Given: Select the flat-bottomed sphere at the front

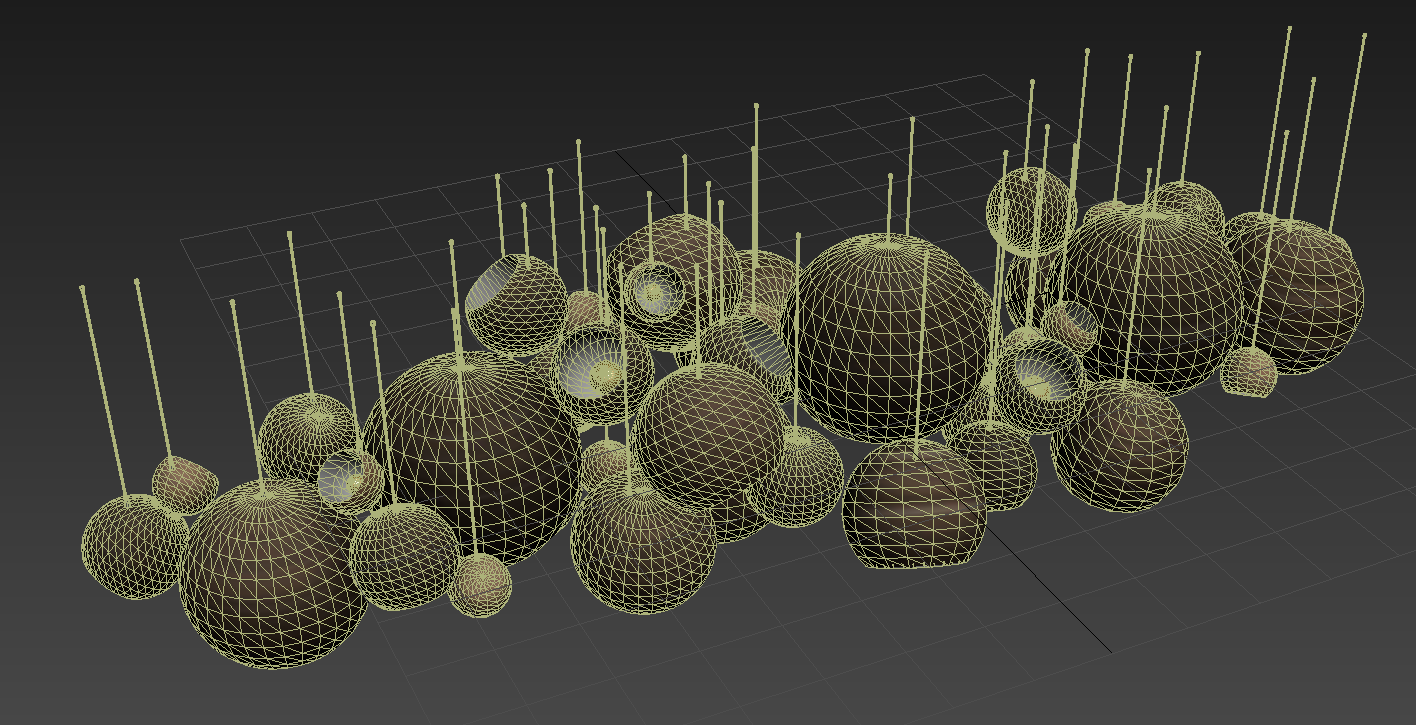Looking at the screenshot, I should coord(915,506).
